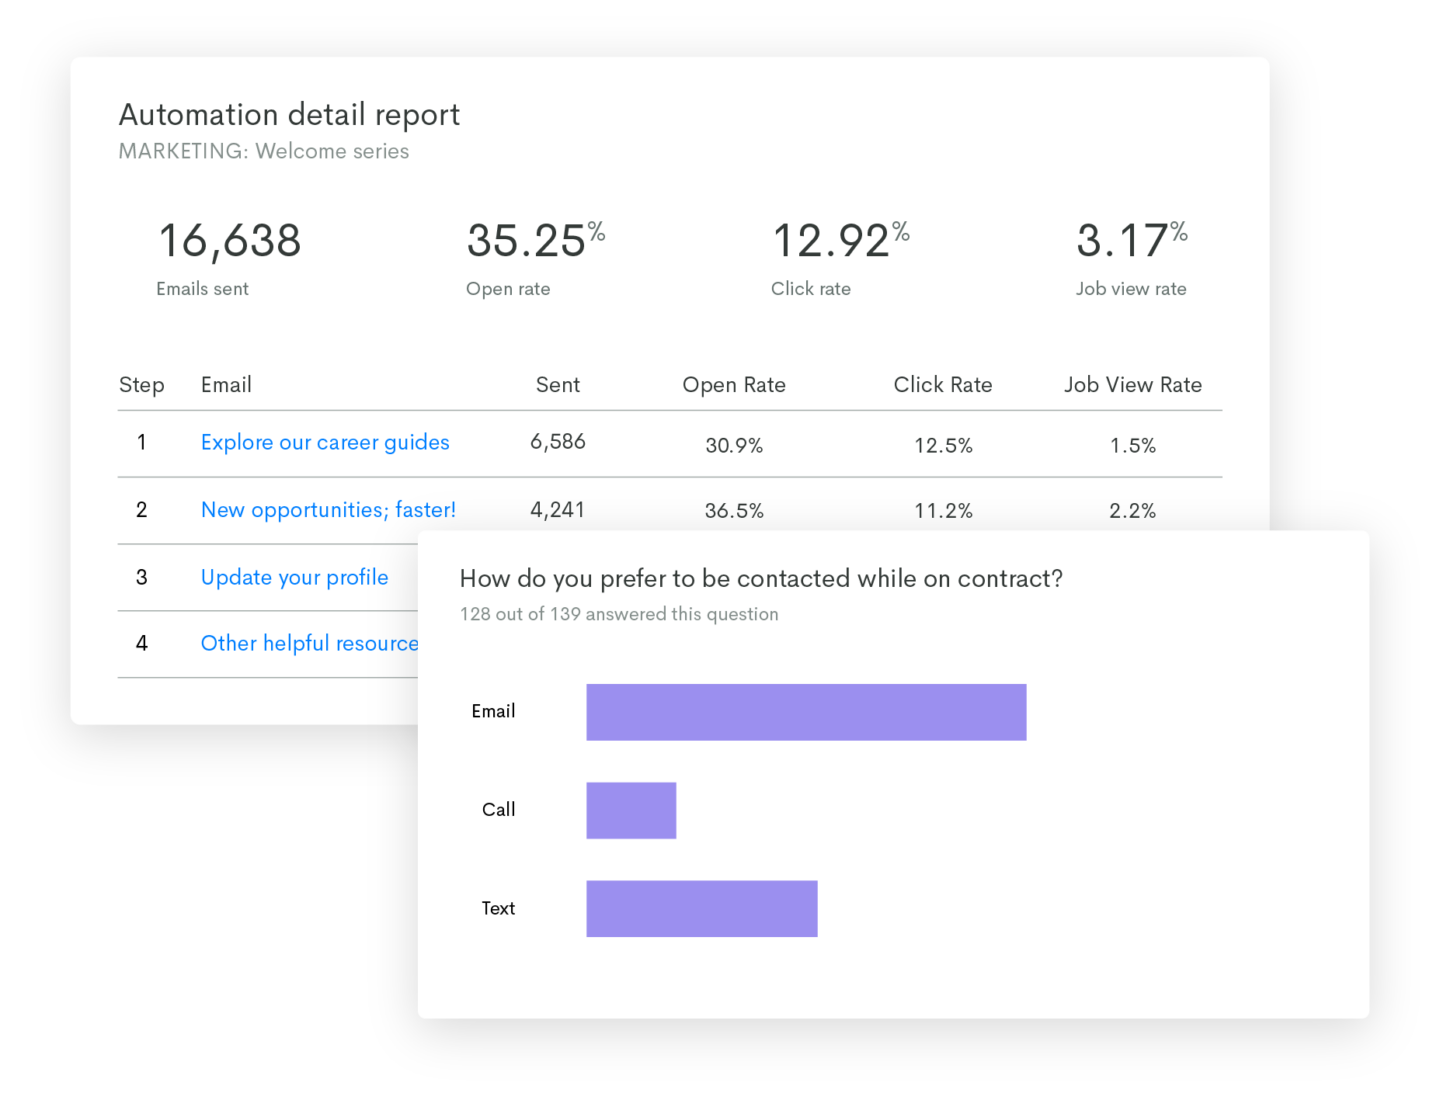Select the 1.5% job view rate cell
The width and height of the screenshot is (1440, 1097).
1133,446
